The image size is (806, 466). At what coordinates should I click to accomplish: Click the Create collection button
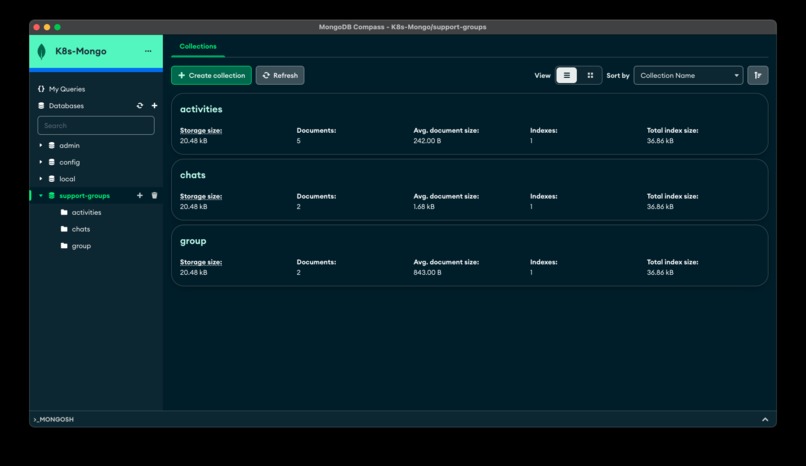coord(211,76)
